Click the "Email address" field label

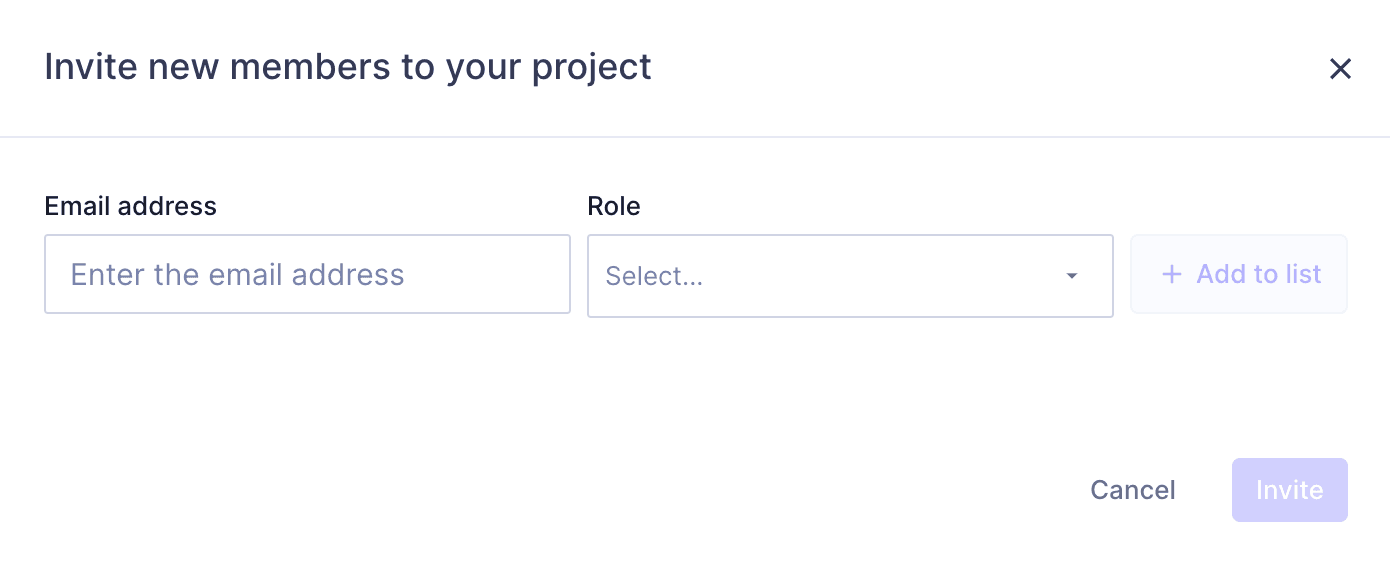tap(130, 206)
